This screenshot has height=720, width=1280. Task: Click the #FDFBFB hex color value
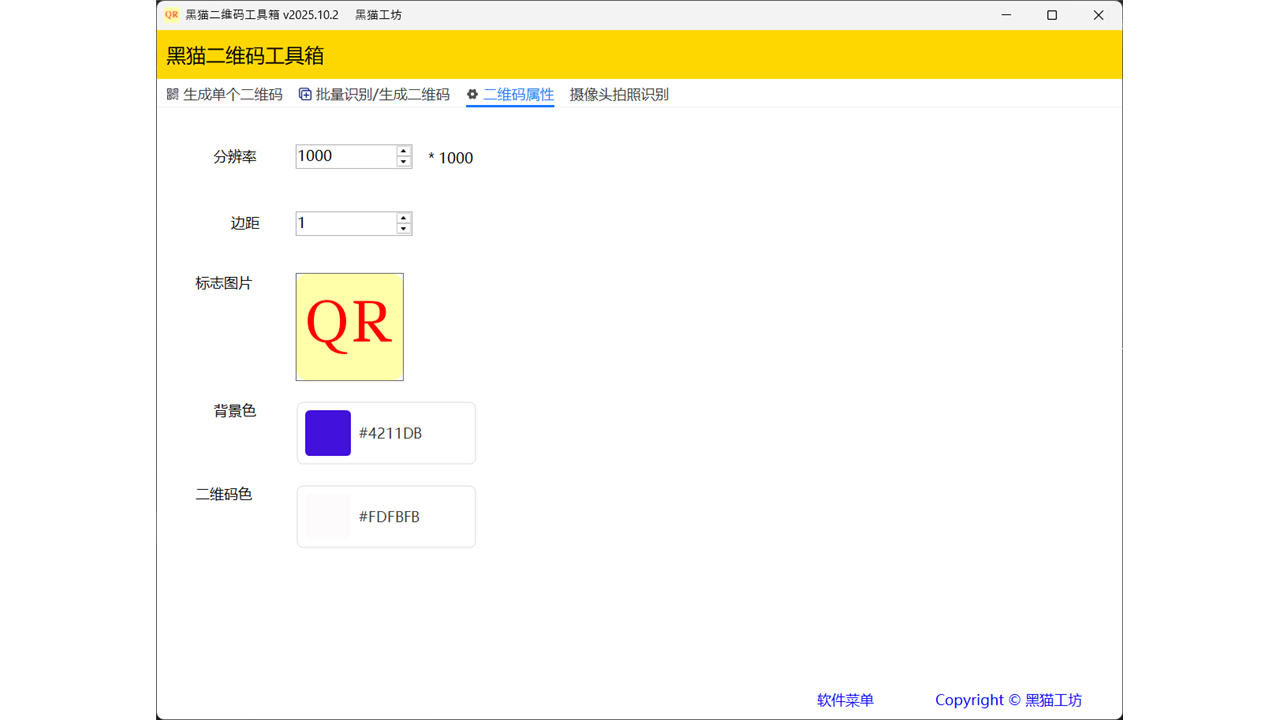click(x=389, y=517)
